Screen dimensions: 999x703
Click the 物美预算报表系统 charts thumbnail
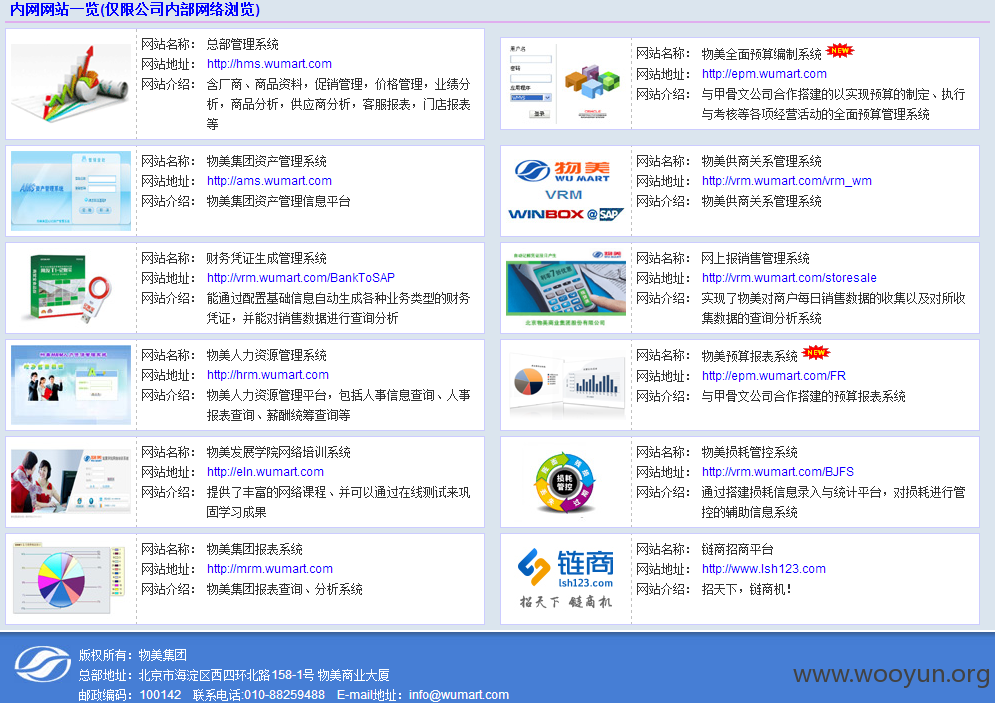(x=567, y=385)
